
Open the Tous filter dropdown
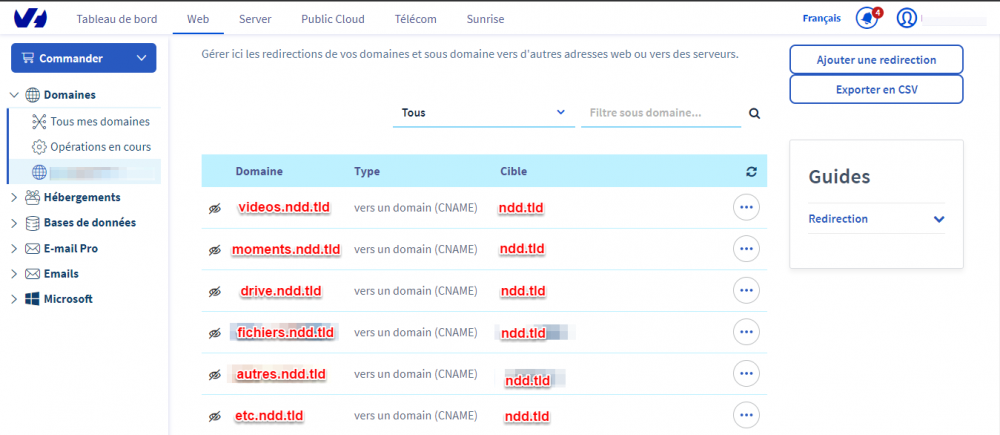tap(483, 113)
